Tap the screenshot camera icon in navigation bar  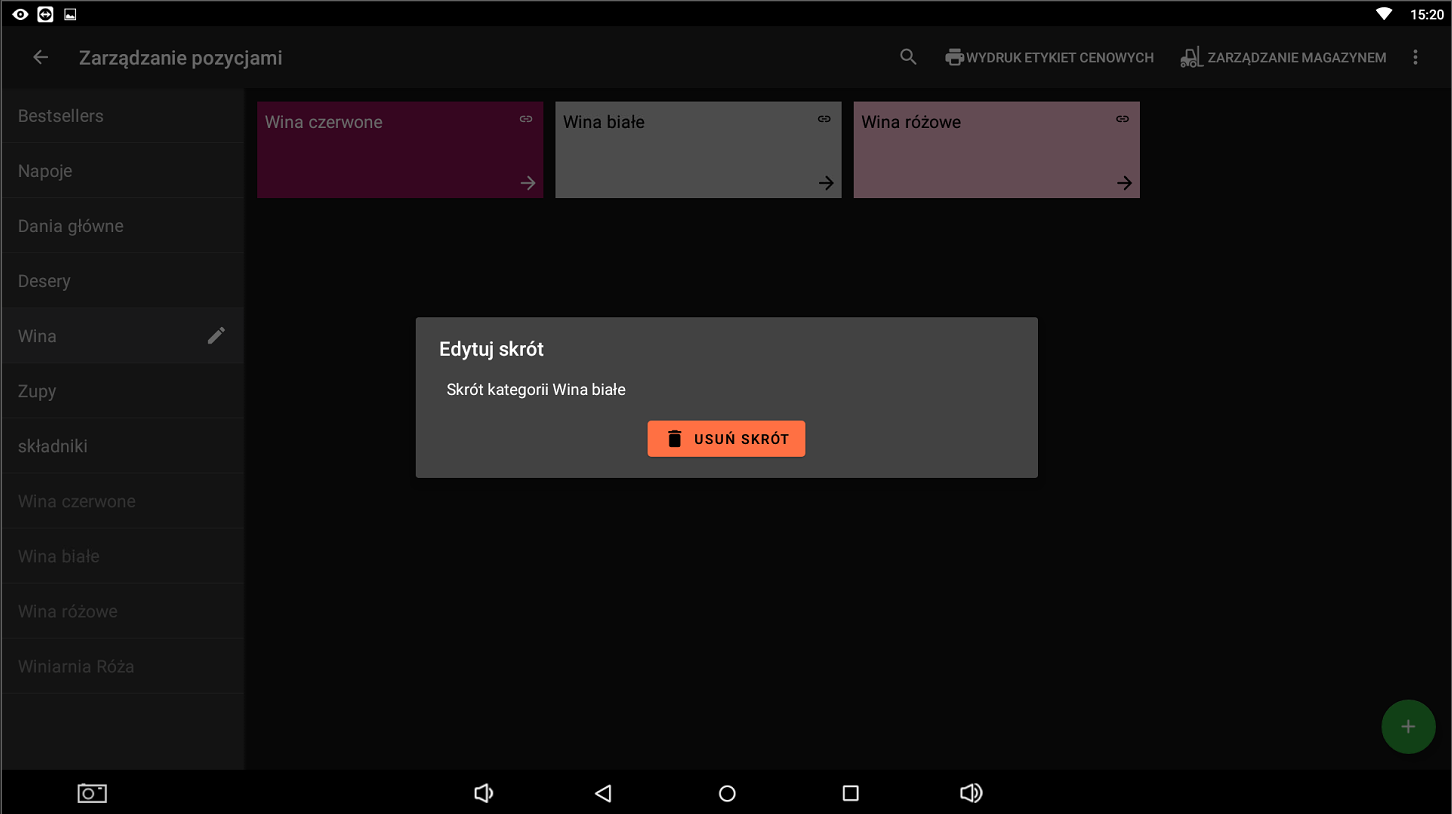click(x=92, y=793)
